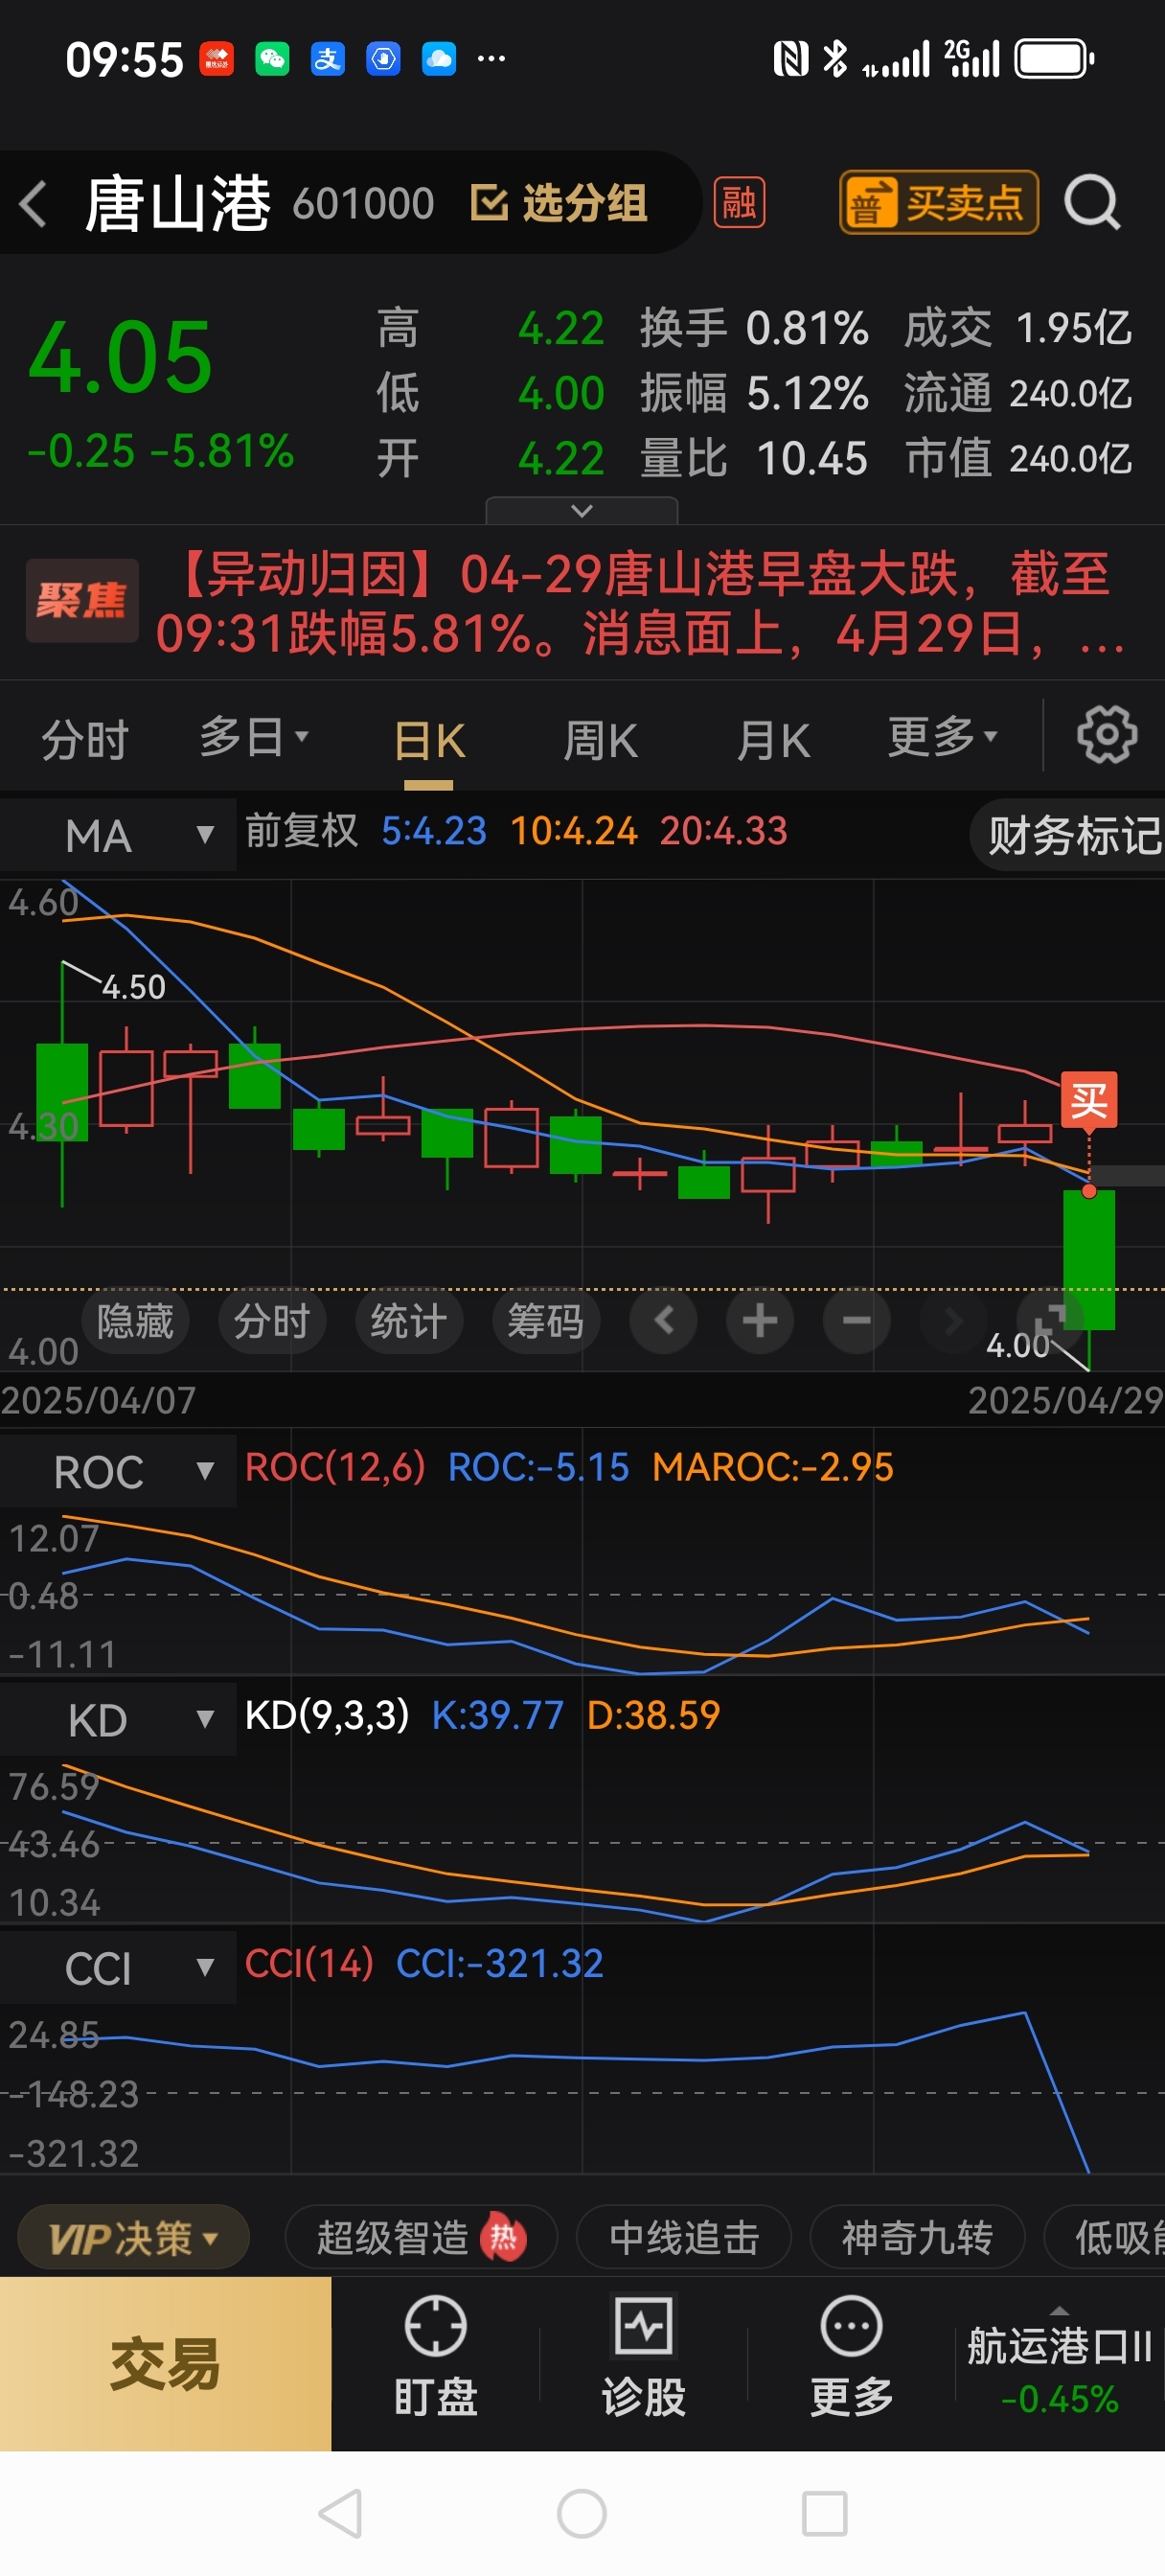
Task: Tap Android back navigation button
Action: (340, 2514)
